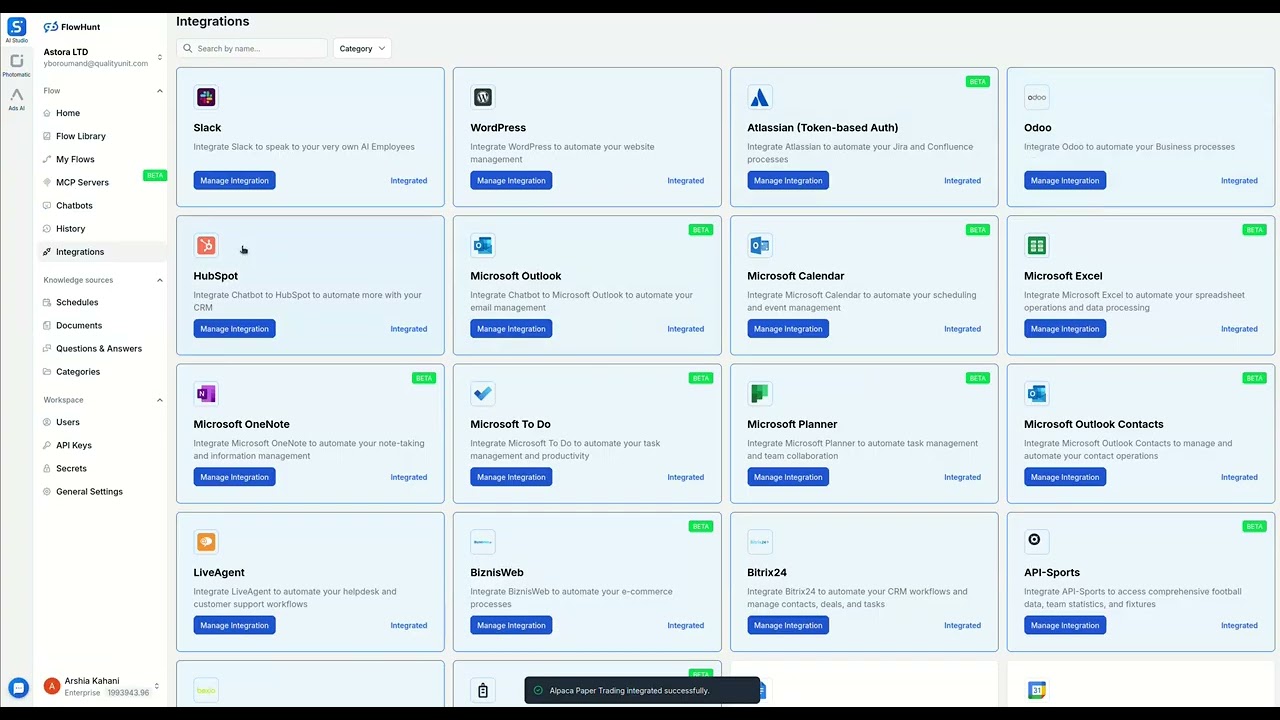Open the Astora LTD workspace switcher
1280x720 pixels.
pos(102,57)
